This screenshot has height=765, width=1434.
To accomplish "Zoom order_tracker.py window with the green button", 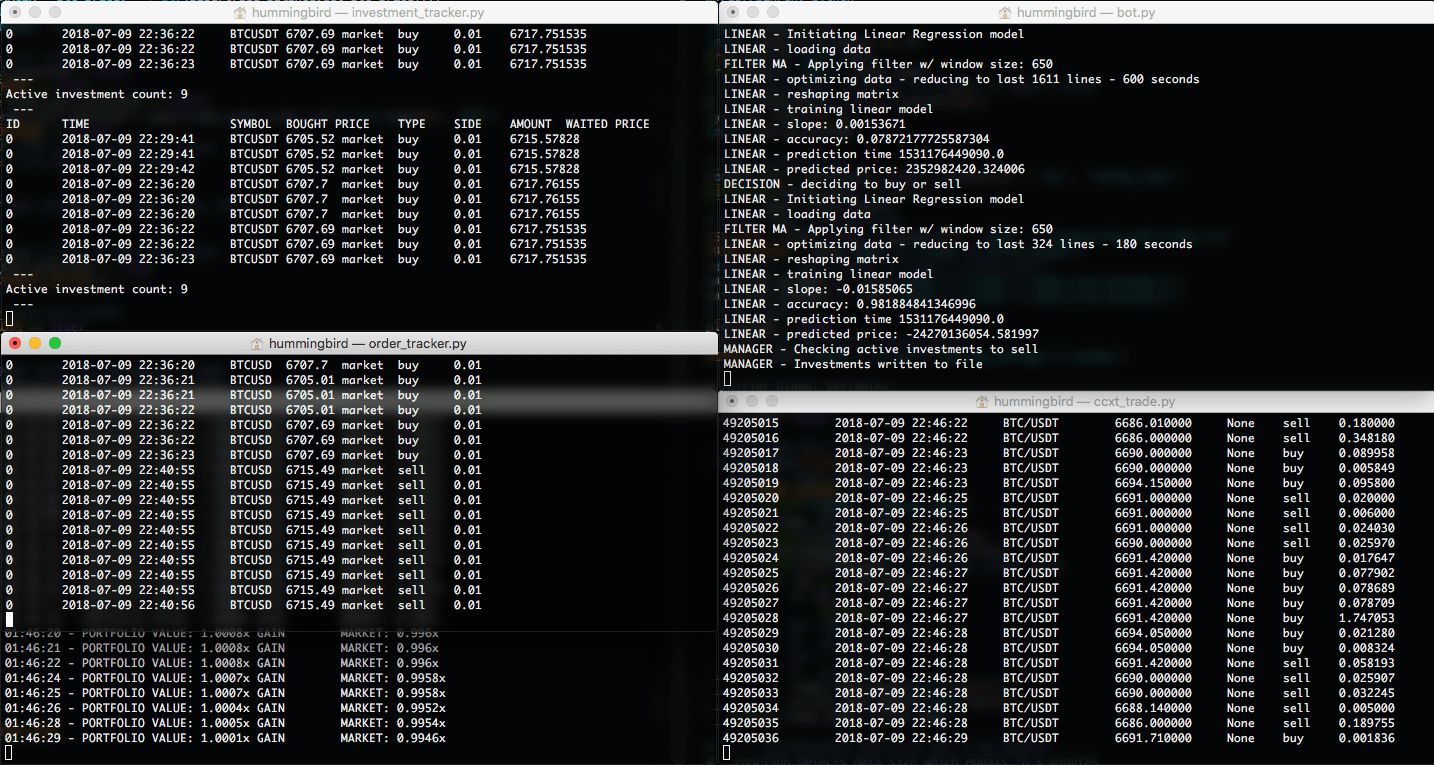I will point(55,343).
